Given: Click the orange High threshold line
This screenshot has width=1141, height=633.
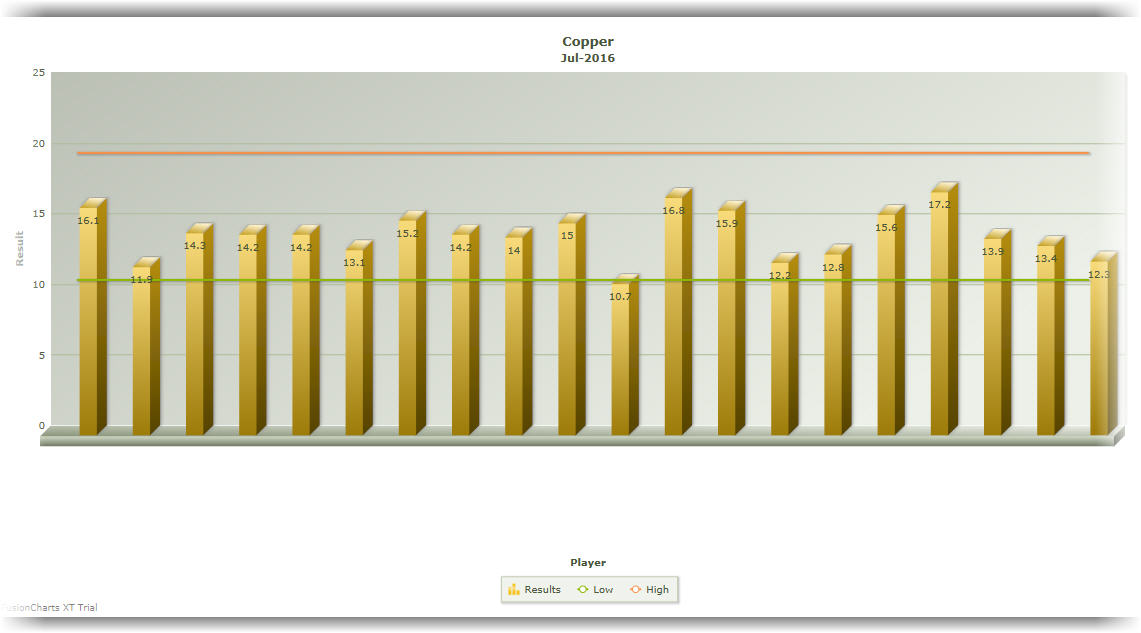Looking at the screenshot, I should 500,153.
